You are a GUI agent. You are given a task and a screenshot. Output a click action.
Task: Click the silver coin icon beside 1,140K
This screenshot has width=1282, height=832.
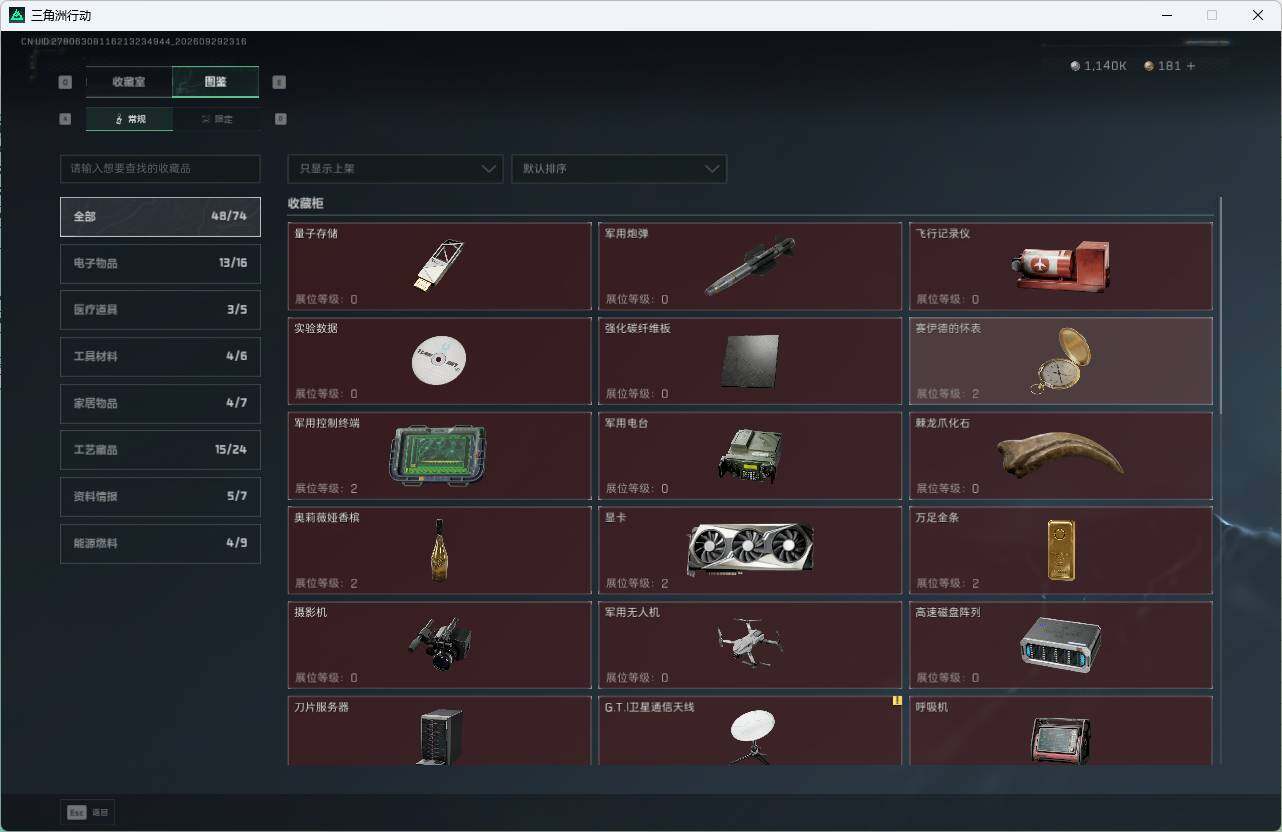1075,66
